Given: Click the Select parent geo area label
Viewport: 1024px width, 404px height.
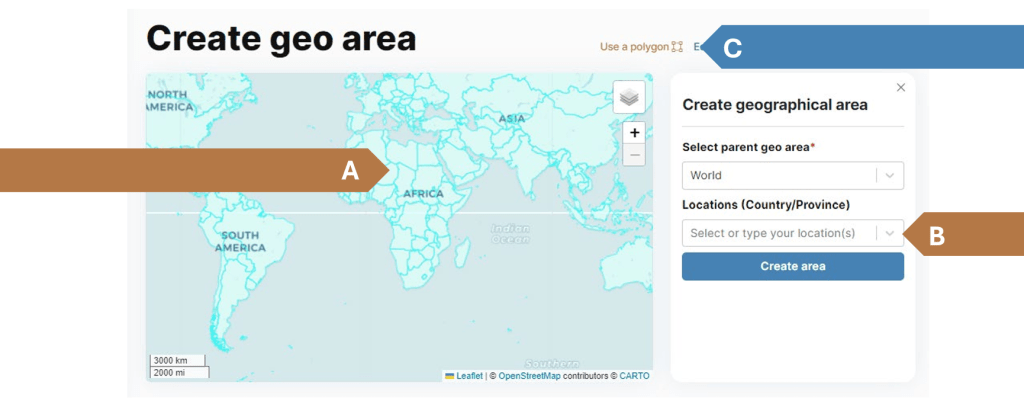Looking at the screenshot, I should click(x=748, y=148).
